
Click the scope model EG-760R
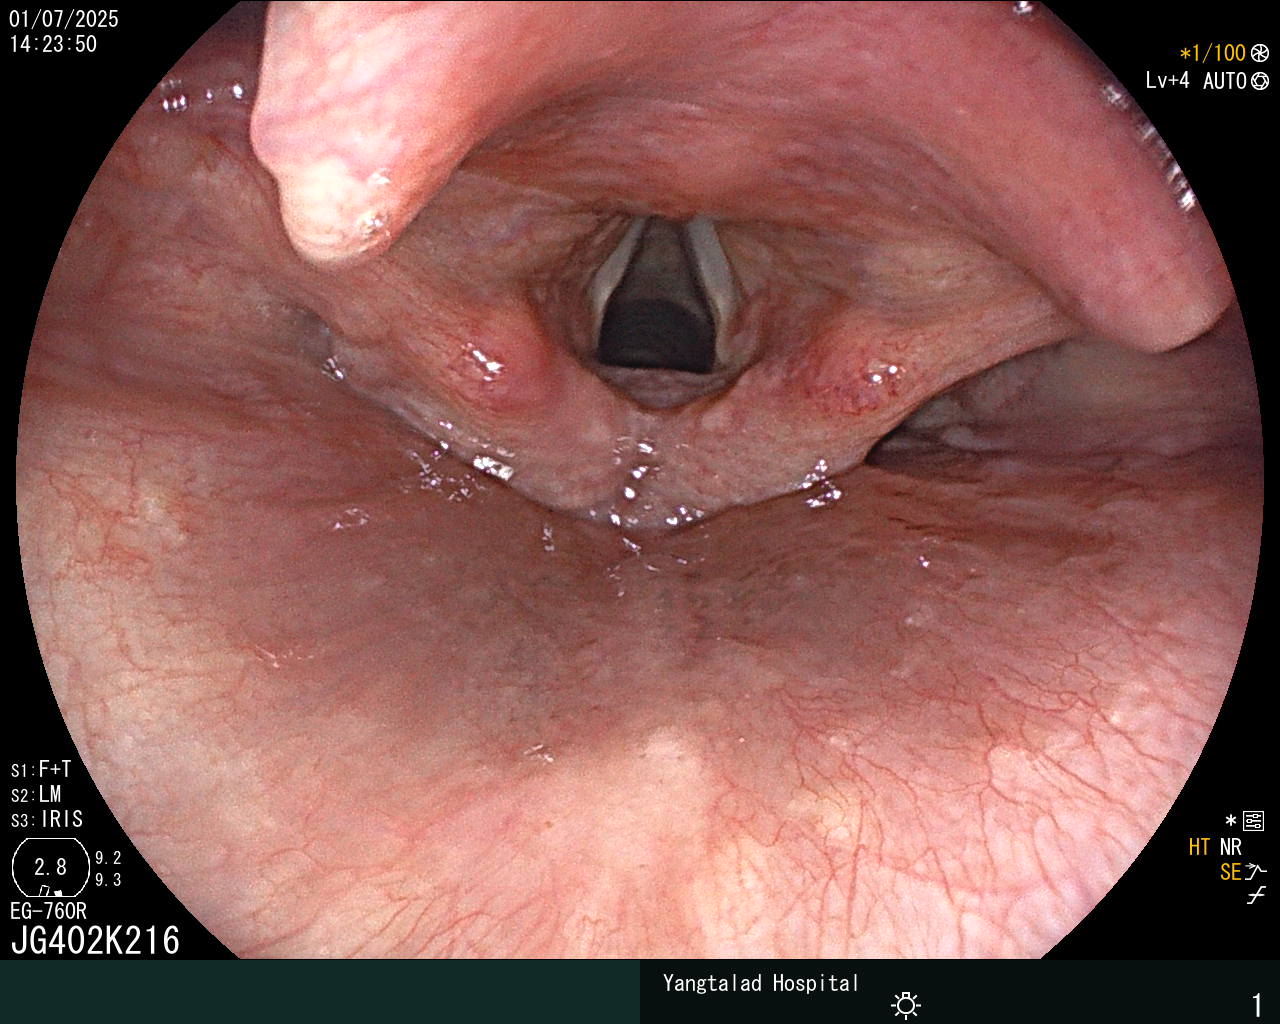click(x=48, y=911)
